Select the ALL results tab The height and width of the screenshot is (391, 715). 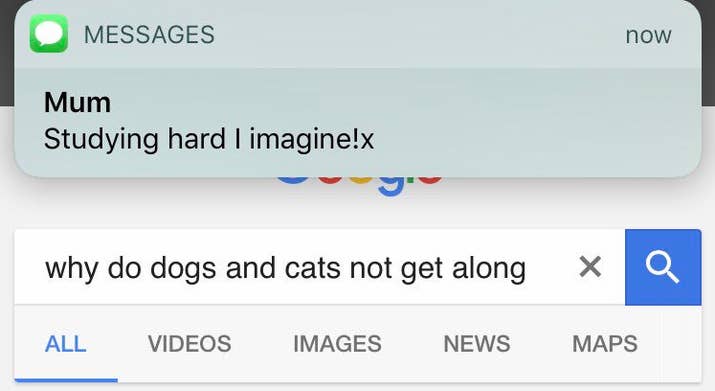tap(66, 344)
